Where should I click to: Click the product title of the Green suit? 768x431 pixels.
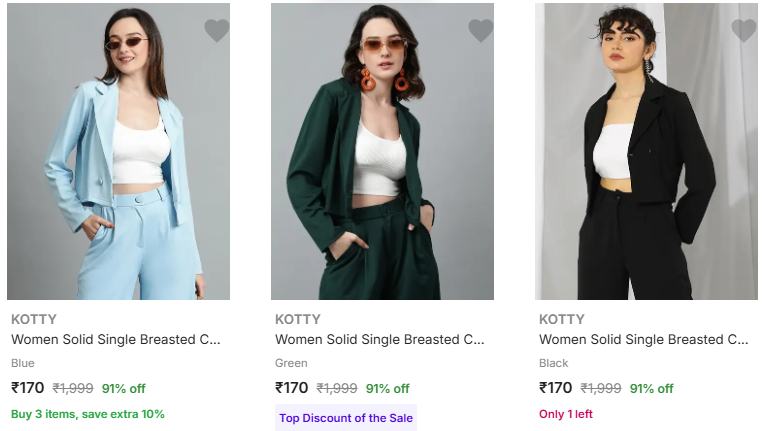[379, 340]
